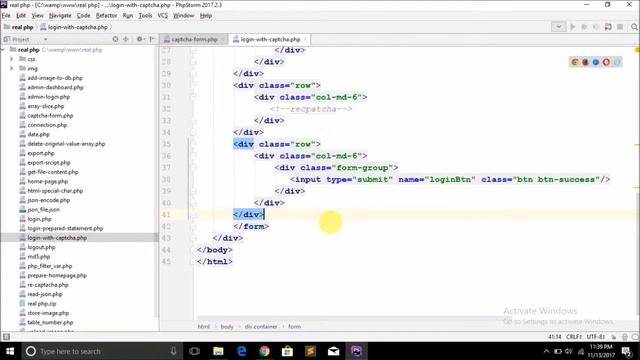Click line separator CRLF in status bar
Screen dimensions: 640x360
click(x=573, y=337)
